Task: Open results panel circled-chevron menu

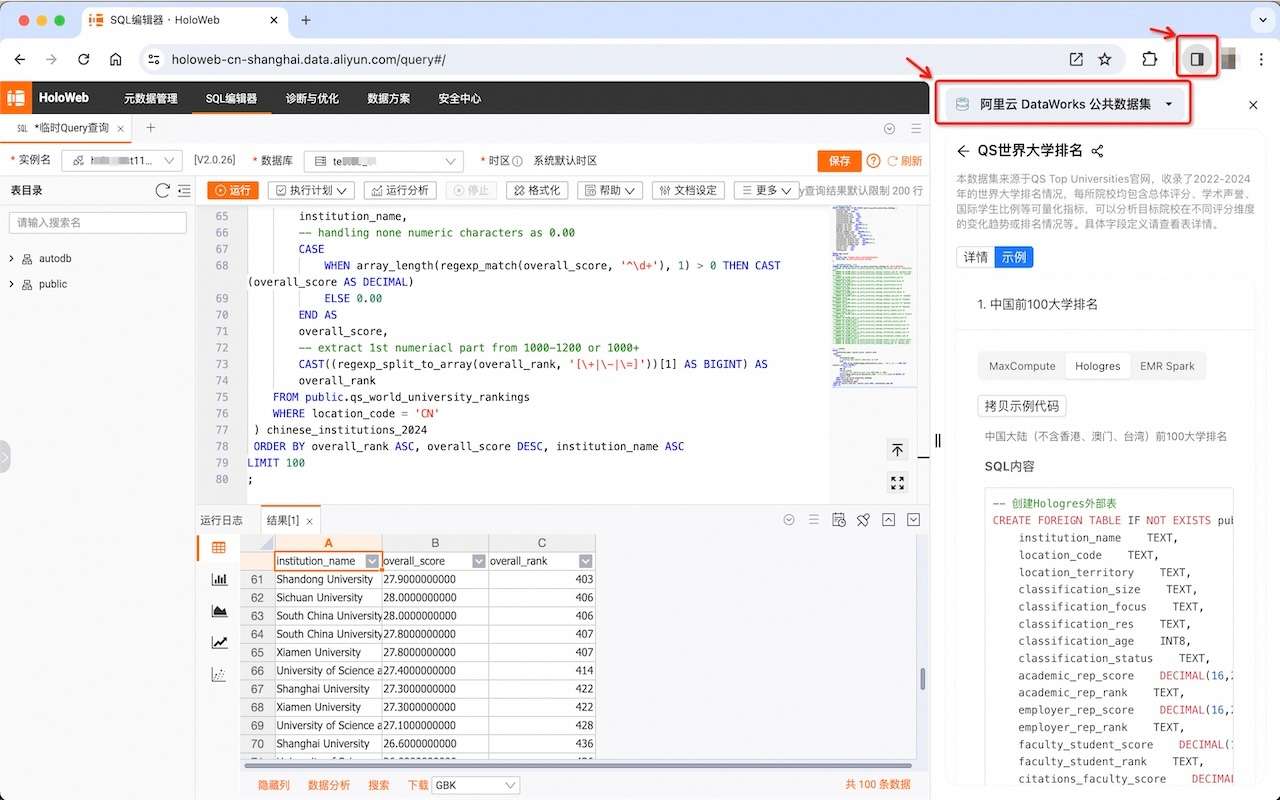Action: click(789, 520)
